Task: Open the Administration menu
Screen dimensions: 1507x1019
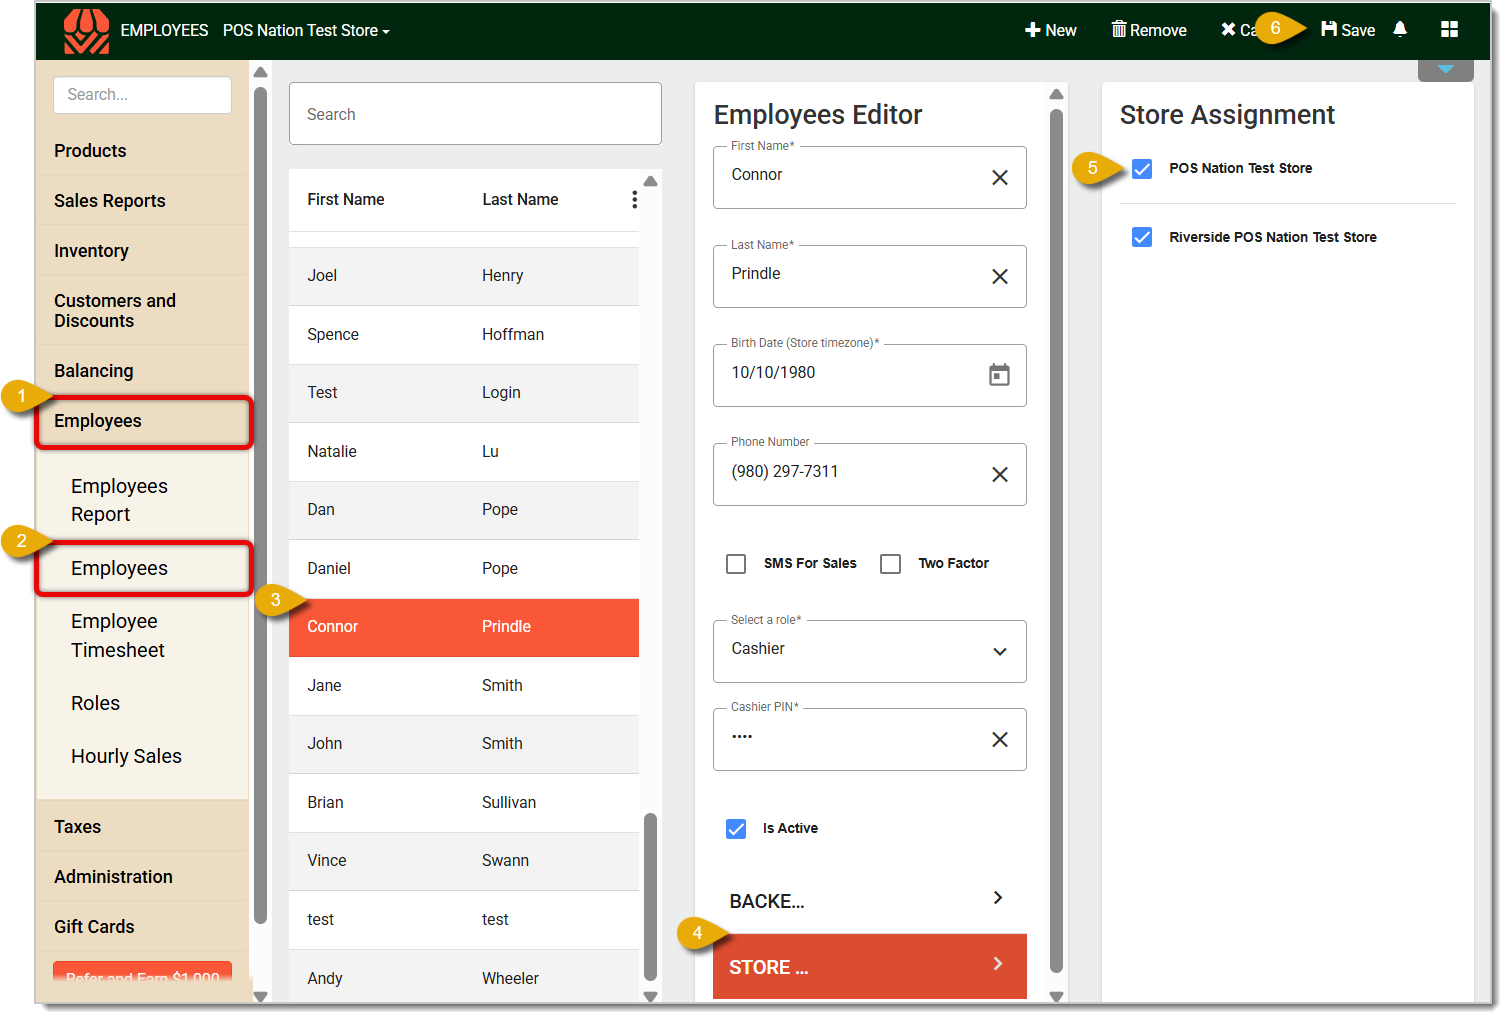Action: [x=142, y=877]
